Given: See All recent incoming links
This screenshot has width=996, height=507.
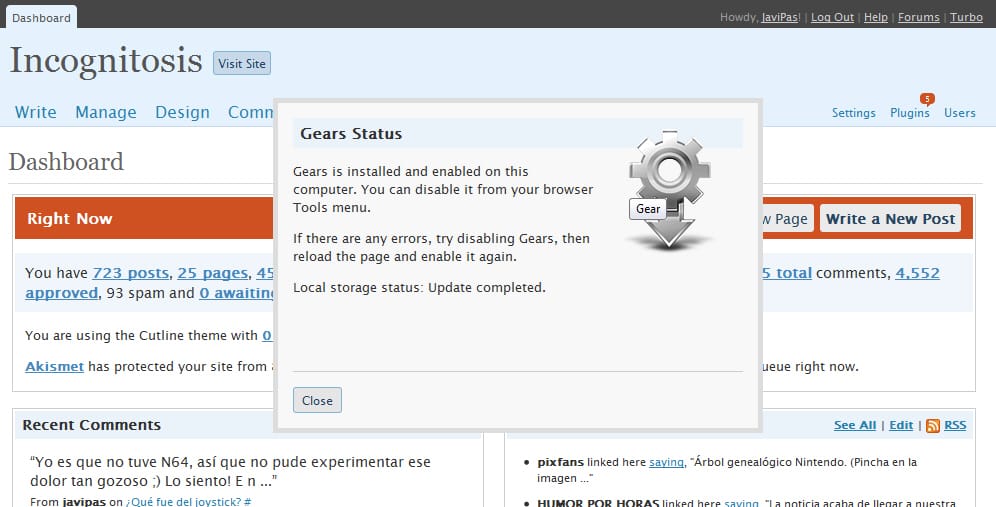Looking at the screenshot, I should (x=854, y=425).
